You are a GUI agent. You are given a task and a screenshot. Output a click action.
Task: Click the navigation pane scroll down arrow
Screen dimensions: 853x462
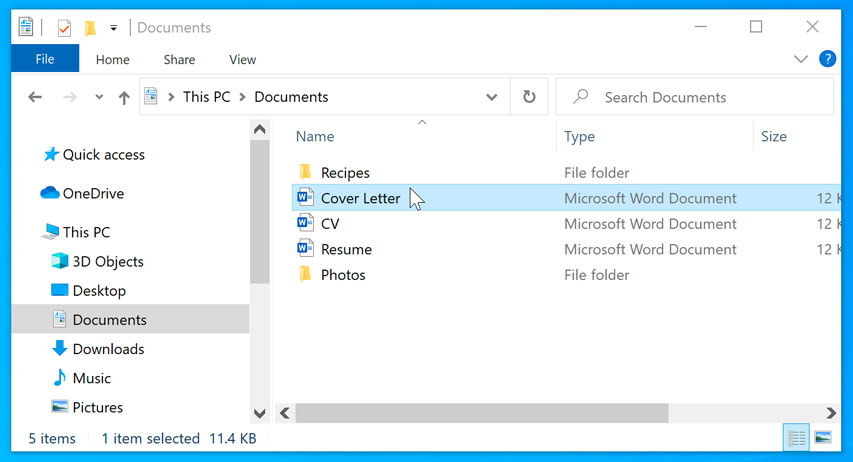point(260,414)
